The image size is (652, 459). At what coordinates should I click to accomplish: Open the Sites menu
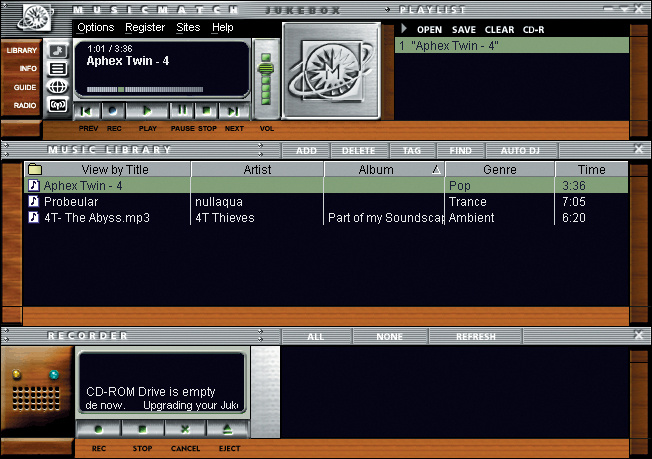coord(188,27)
